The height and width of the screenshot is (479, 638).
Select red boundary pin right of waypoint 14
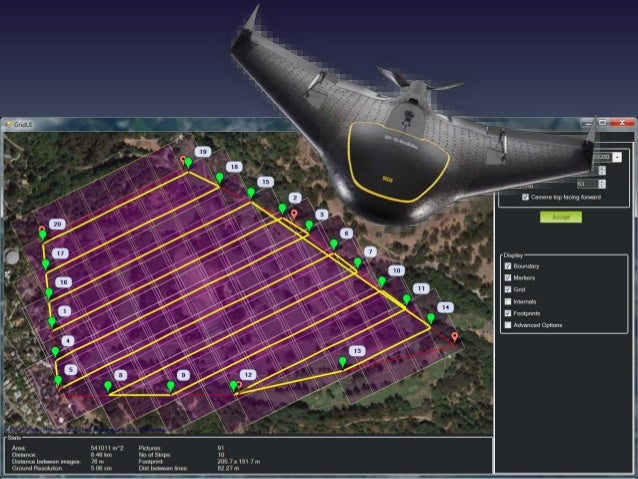point(454,337)
